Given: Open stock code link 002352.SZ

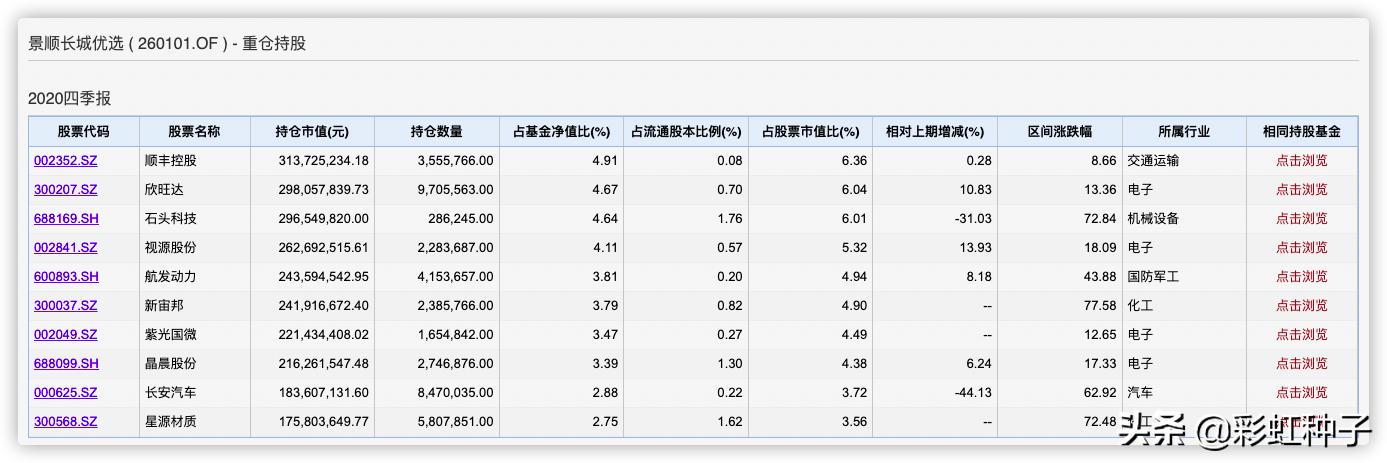Looking at the screenshot, I should click(x=65, y=160).
